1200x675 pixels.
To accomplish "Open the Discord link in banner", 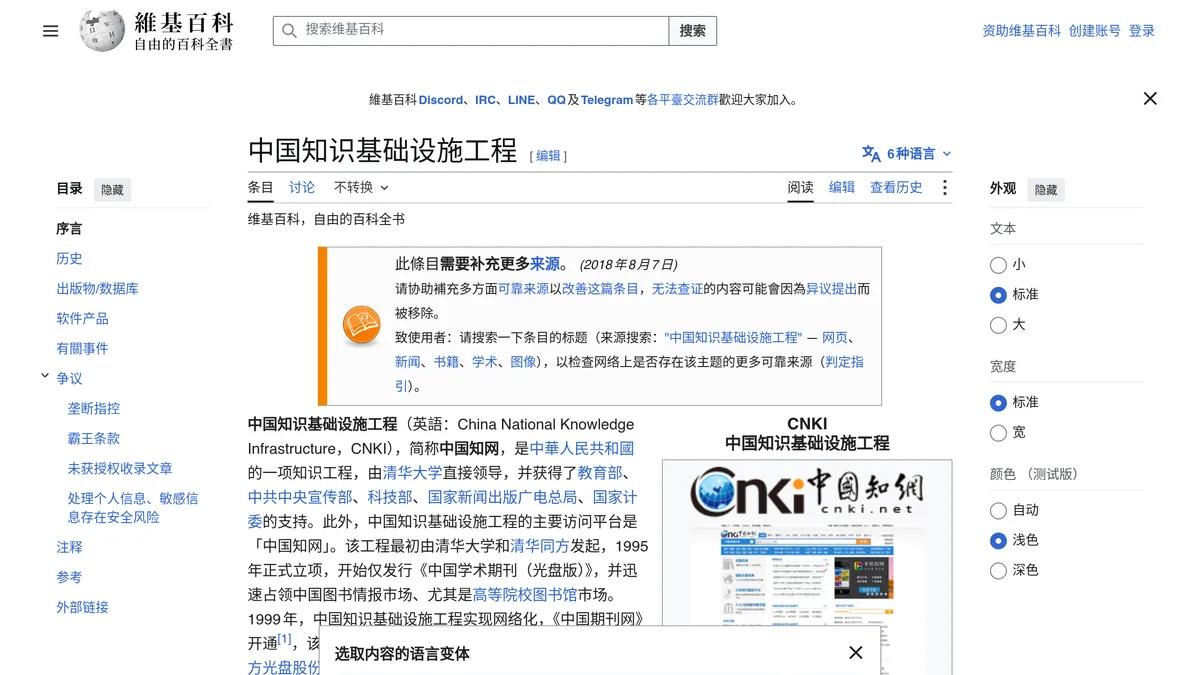I will click(441, 100).
